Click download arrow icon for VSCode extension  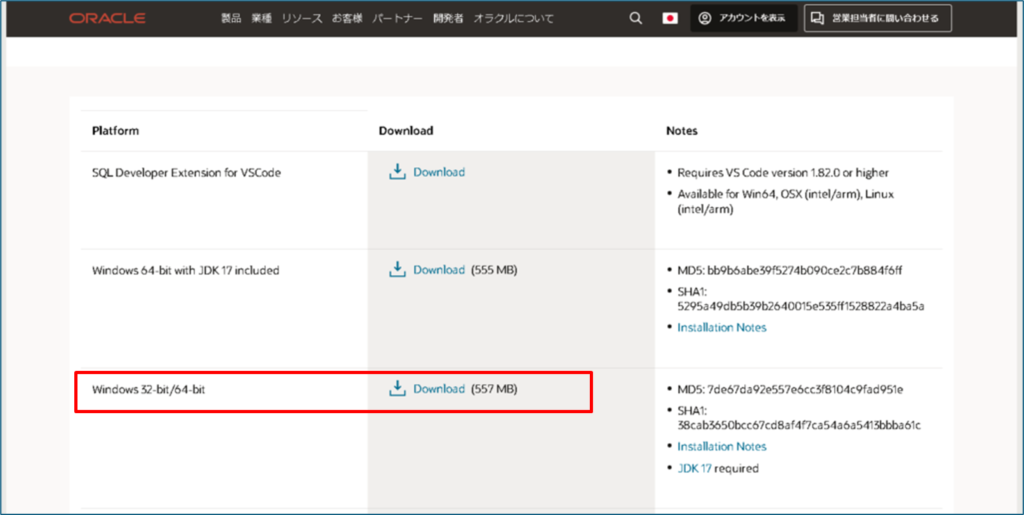(x=397, y=172)
